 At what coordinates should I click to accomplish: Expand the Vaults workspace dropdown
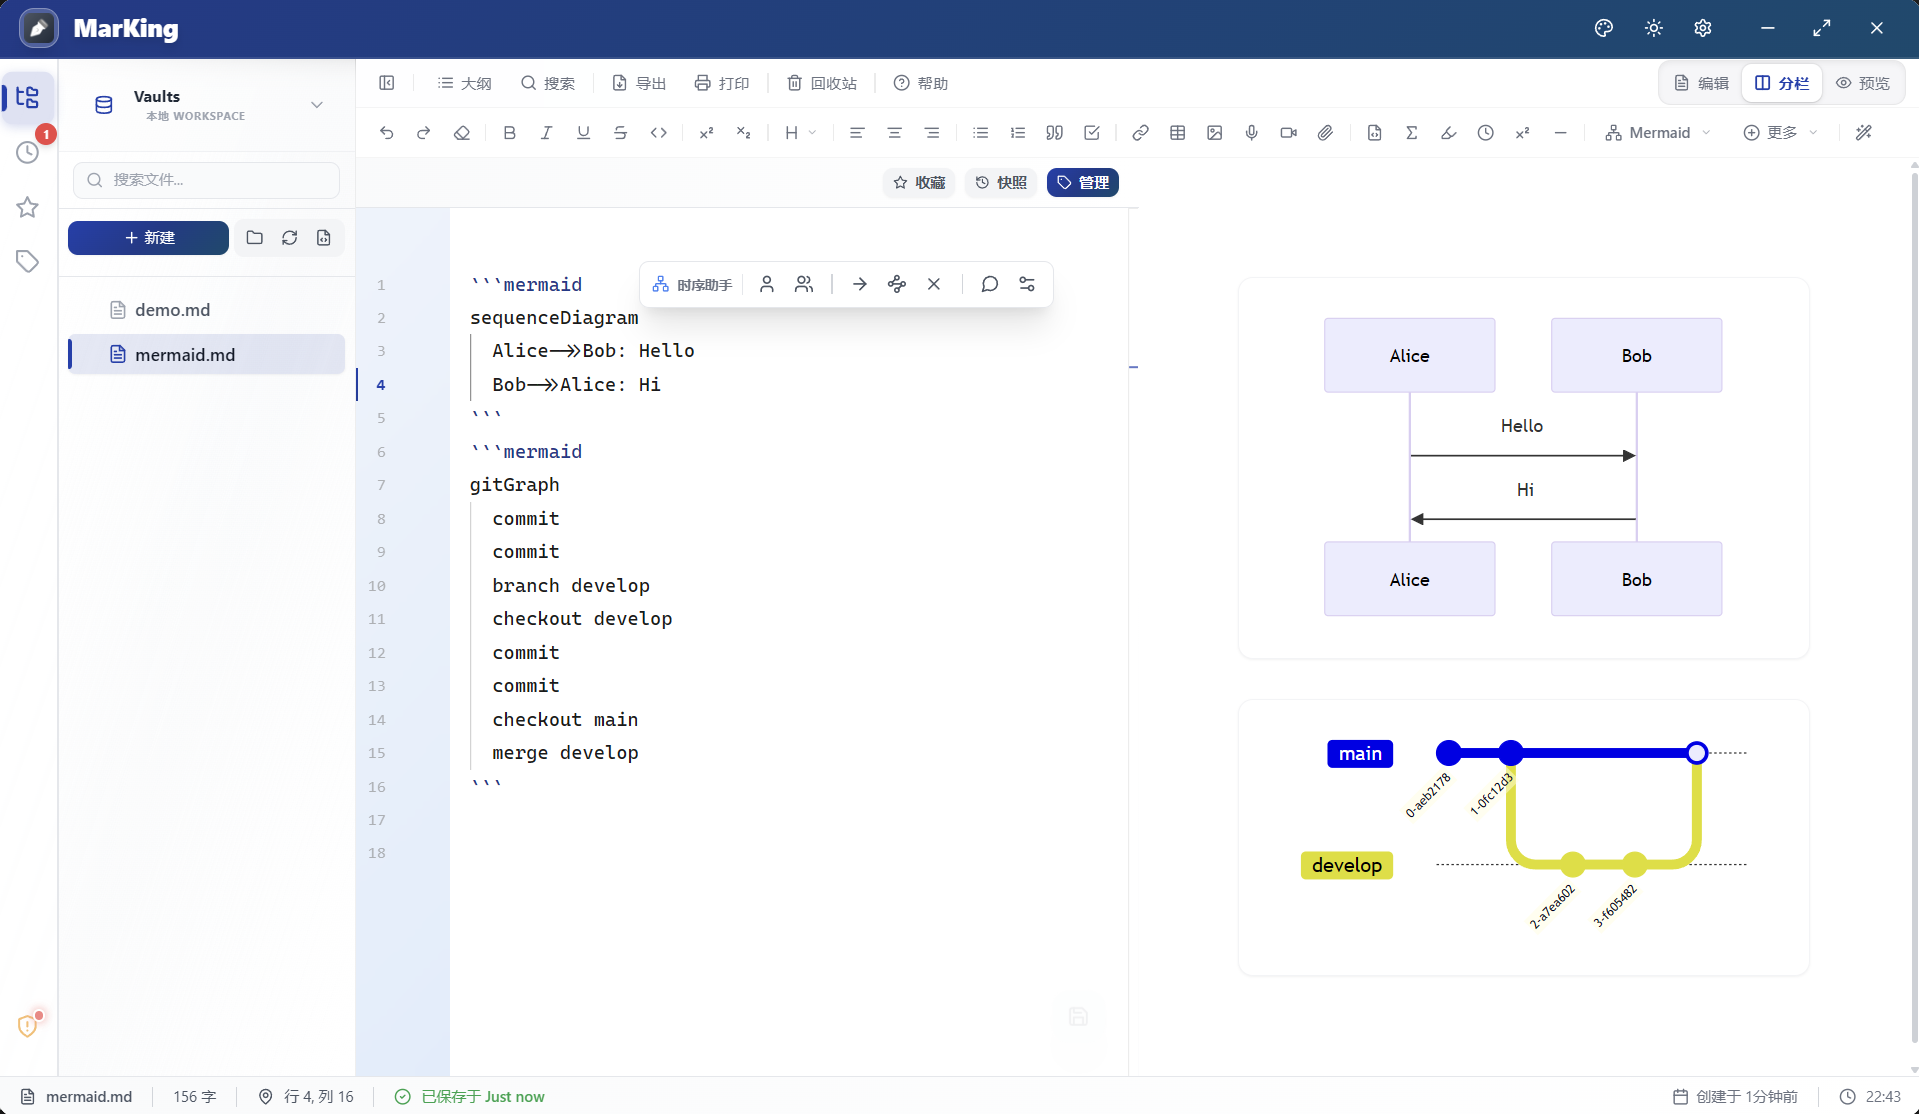click(x=317, y=105)
